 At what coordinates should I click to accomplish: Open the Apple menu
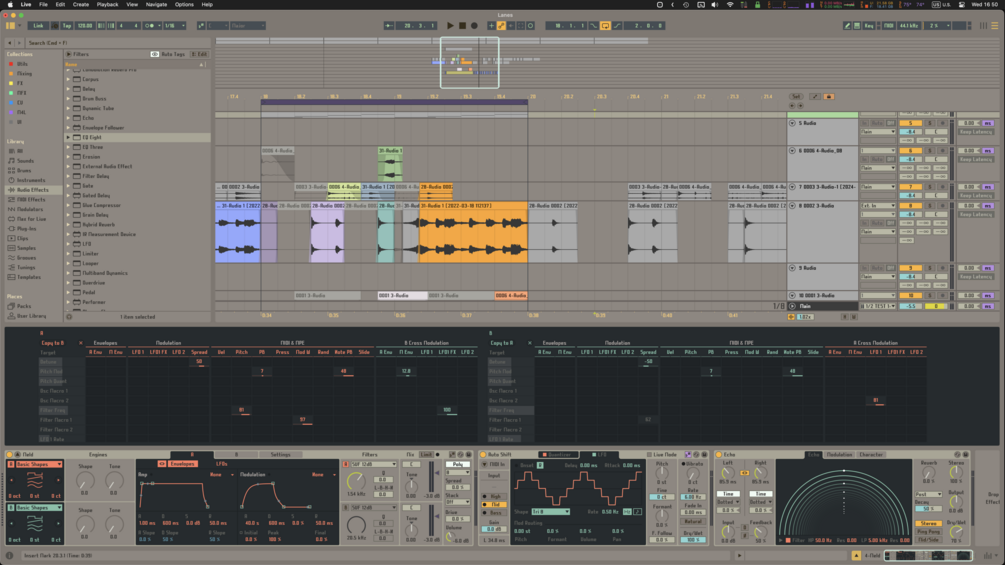coord(10,4)
